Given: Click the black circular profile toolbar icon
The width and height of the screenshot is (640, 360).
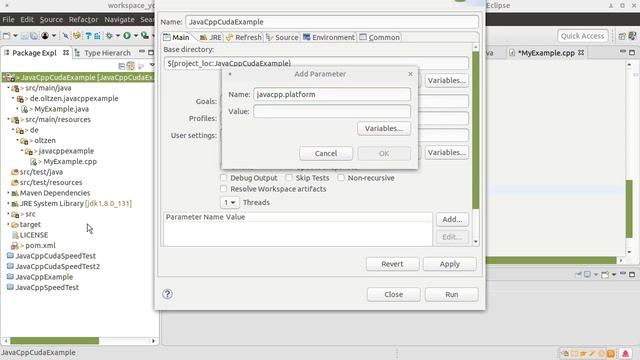Looking at the screenshot, I should [x=45, y=36].
